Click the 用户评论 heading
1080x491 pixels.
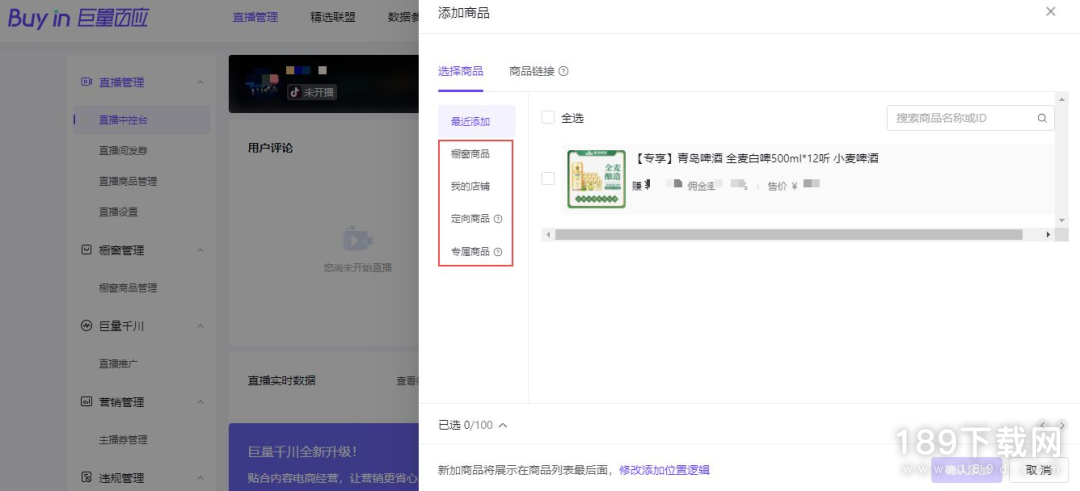[x=270, y=148]
